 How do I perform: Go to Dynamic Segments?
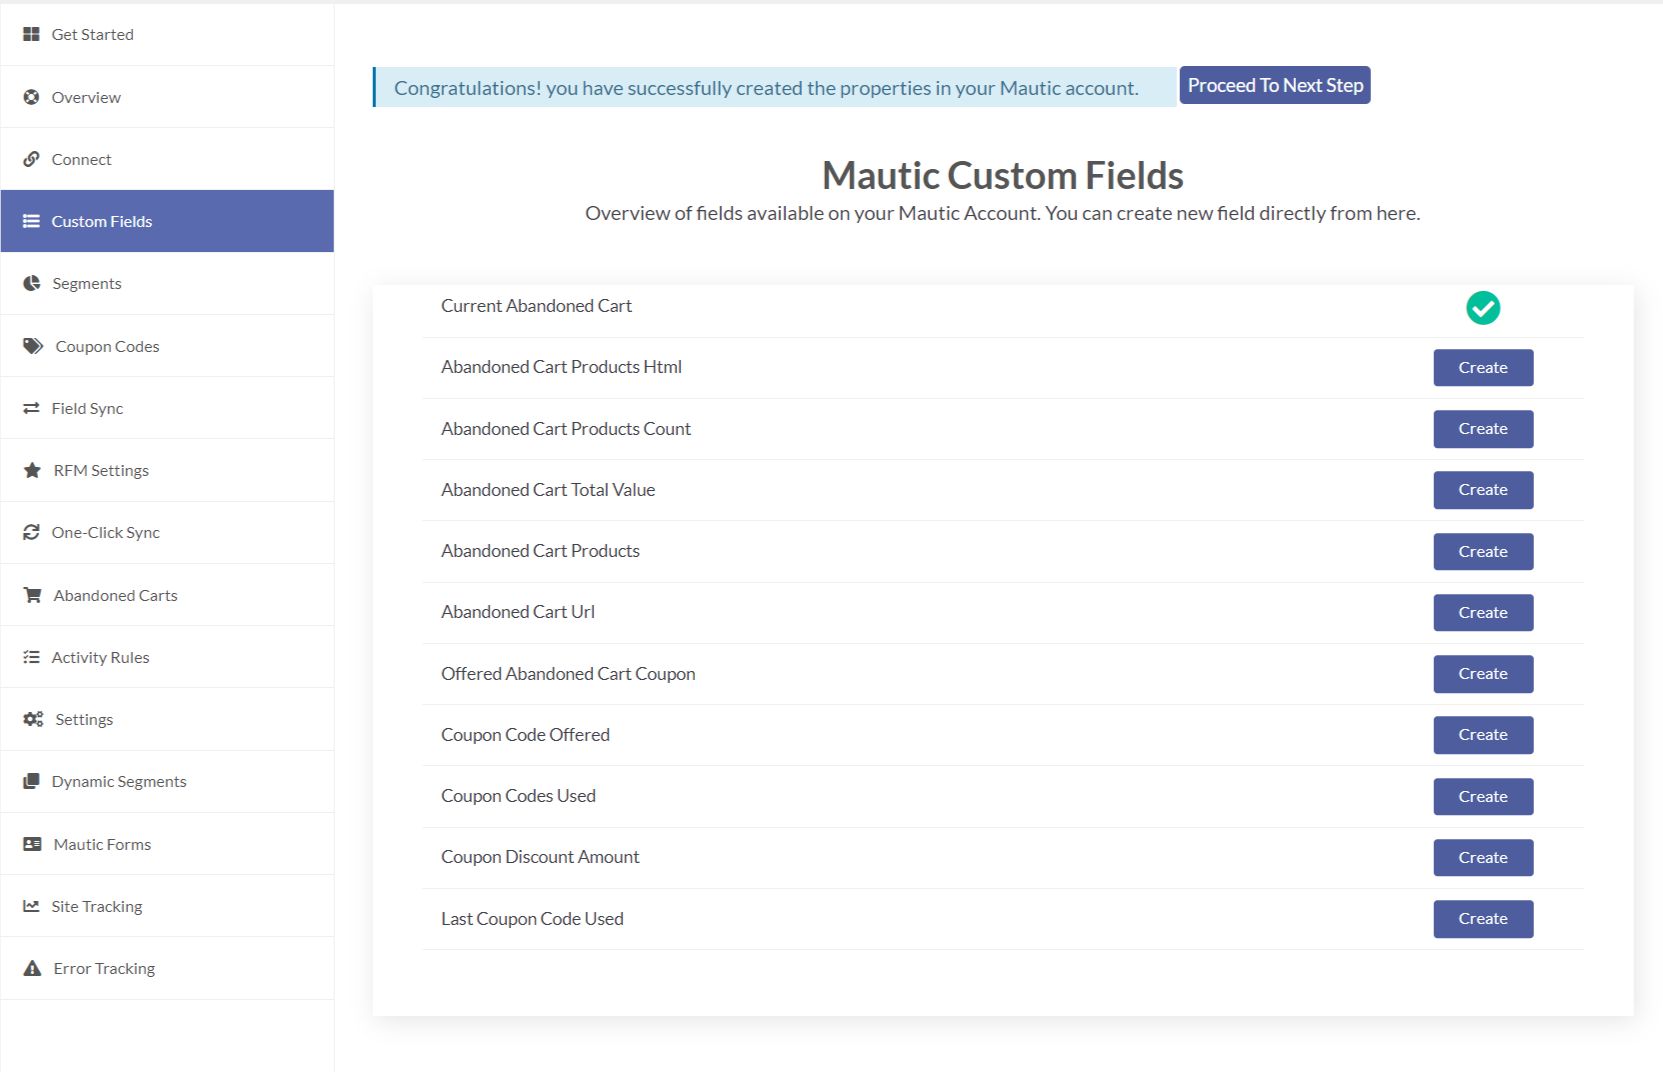pyautogui.click(x=167, y=781)
